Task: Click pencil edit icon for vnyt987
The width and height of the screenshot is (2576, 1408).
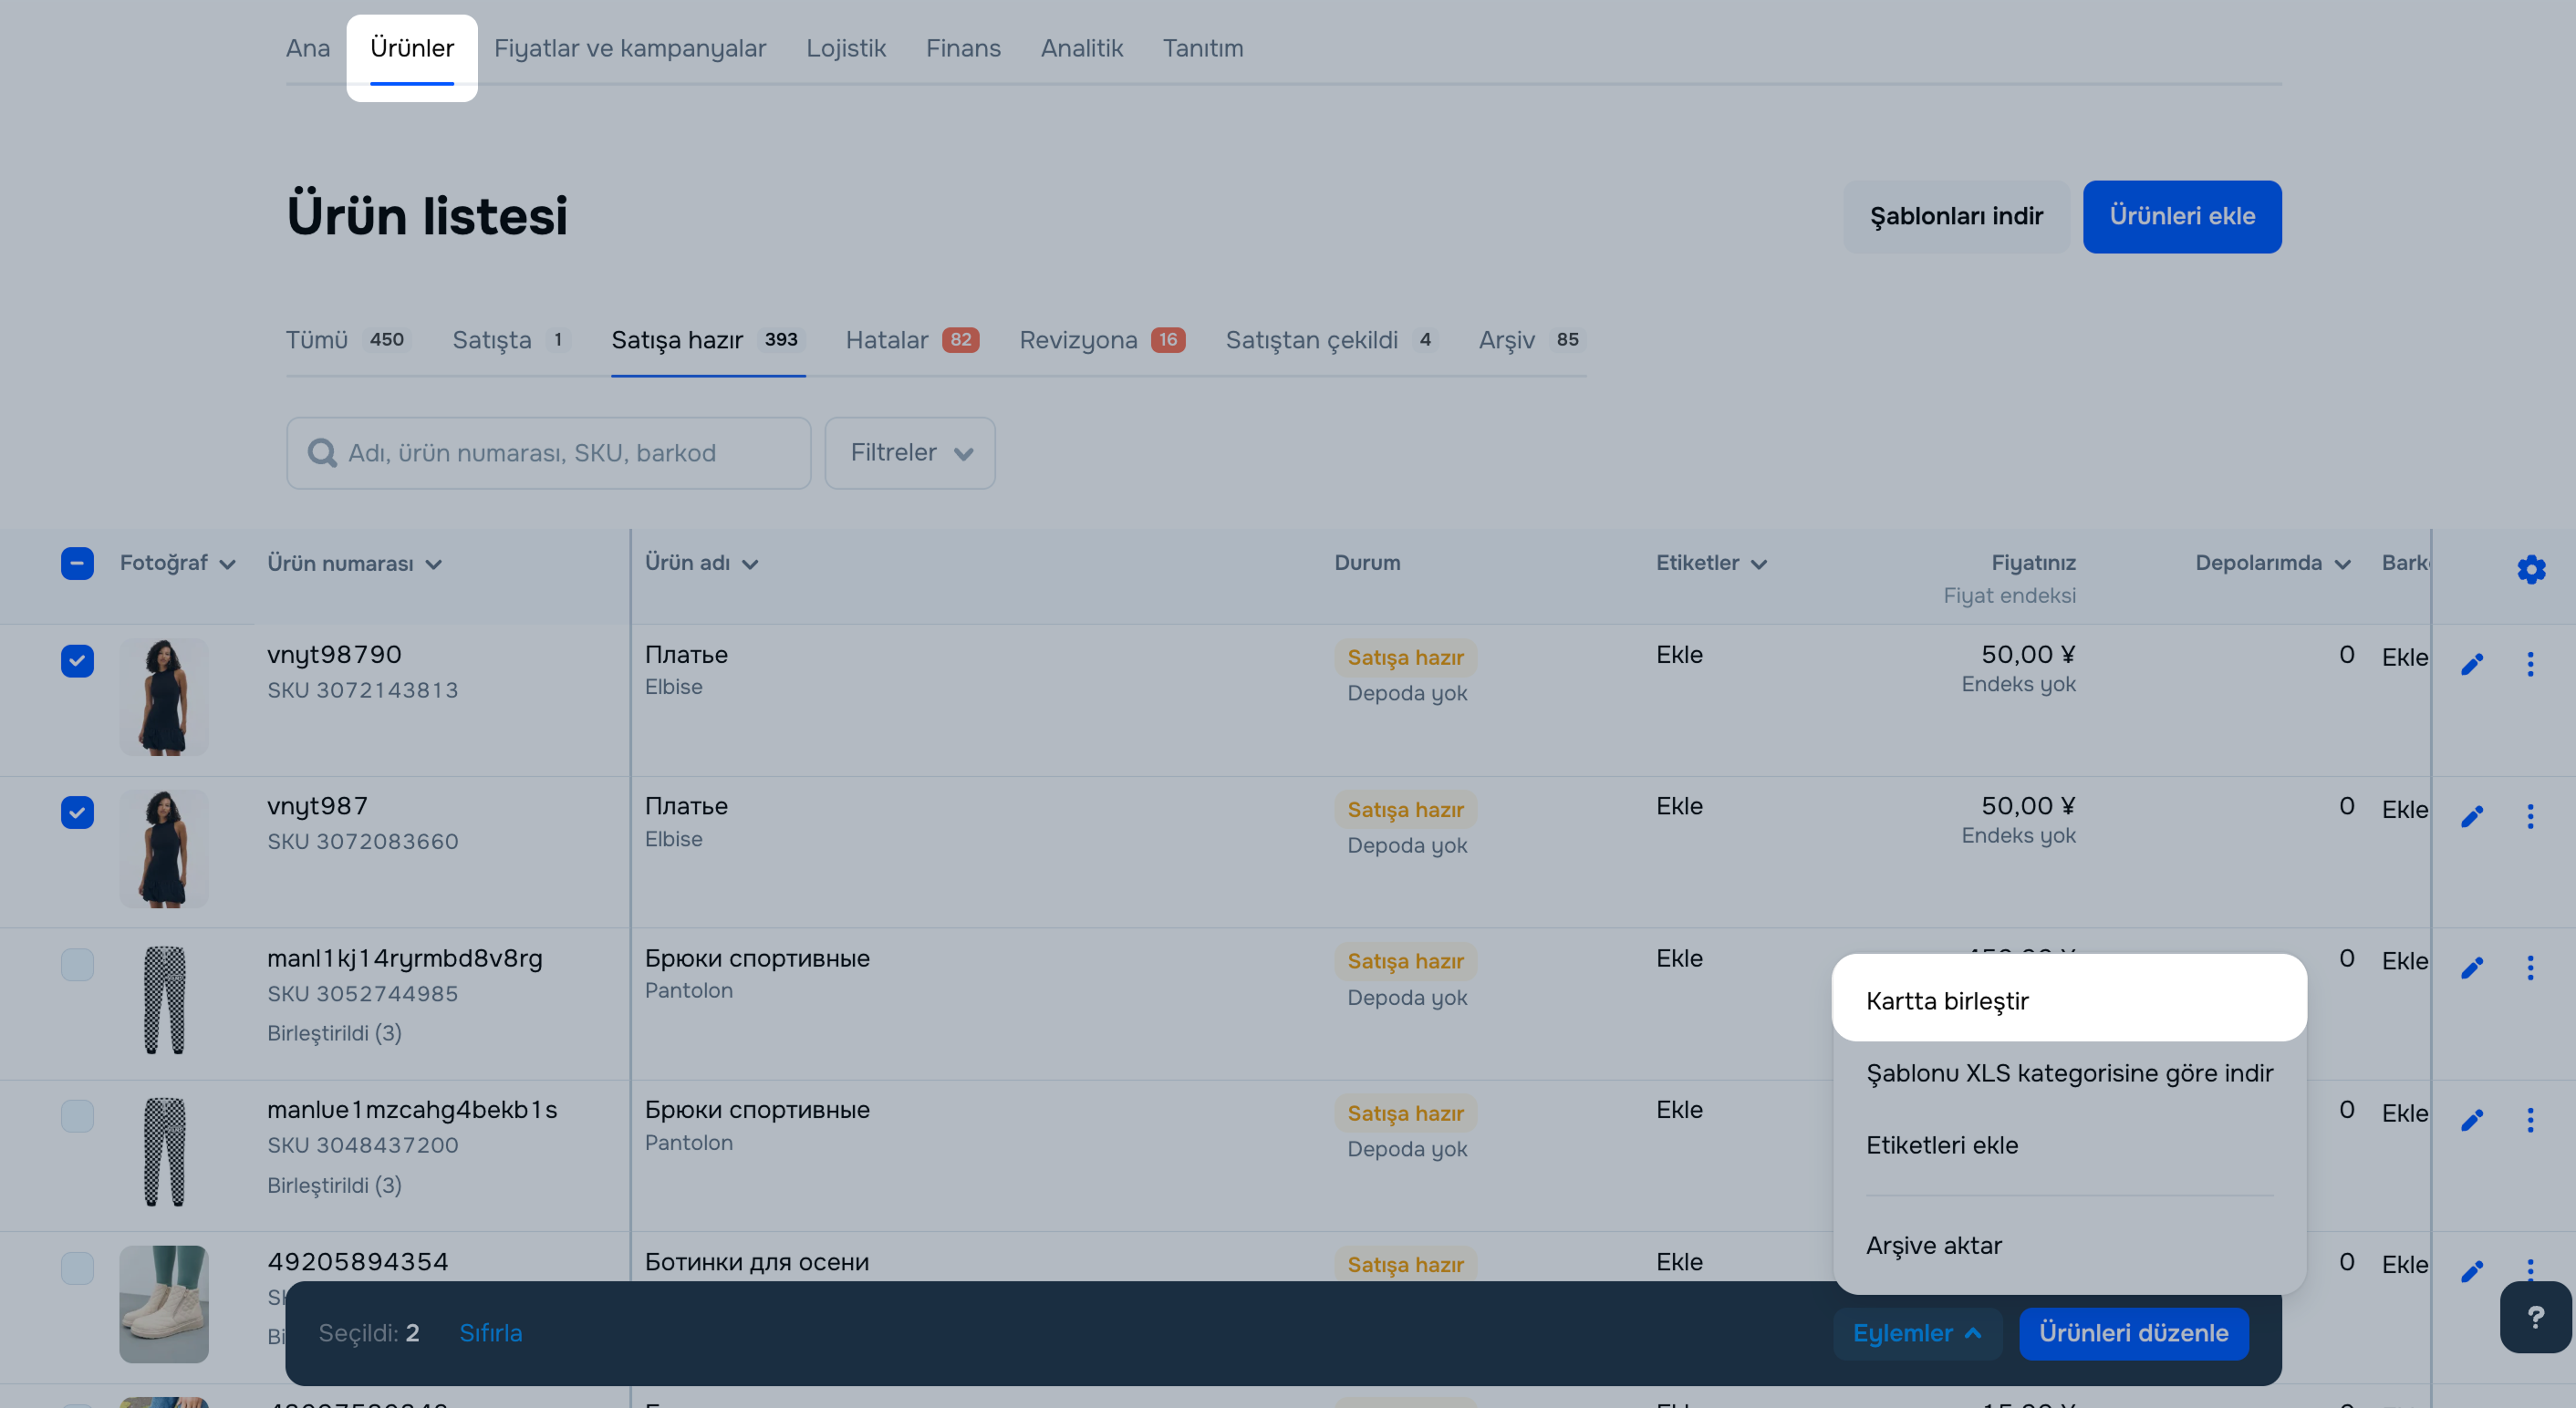Action: pos(2472,816)
